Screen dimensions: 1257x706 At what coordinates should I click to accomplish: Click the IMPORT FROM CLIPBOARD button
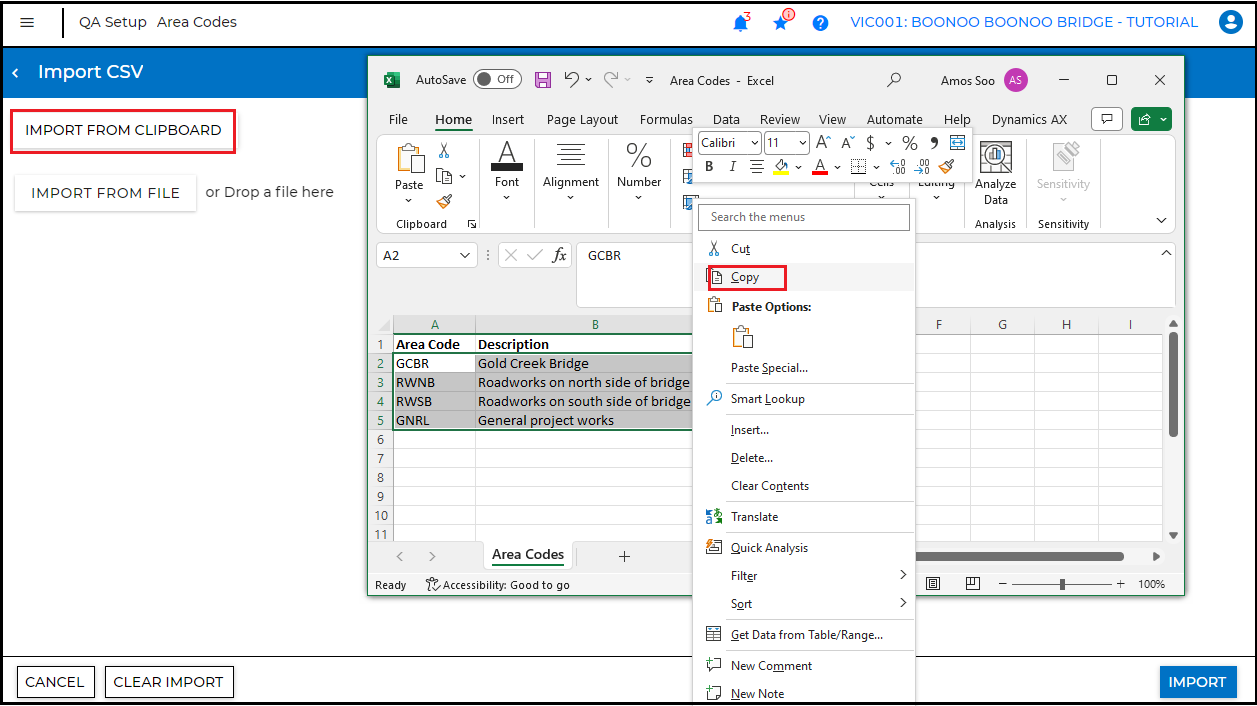click(122, 130)
